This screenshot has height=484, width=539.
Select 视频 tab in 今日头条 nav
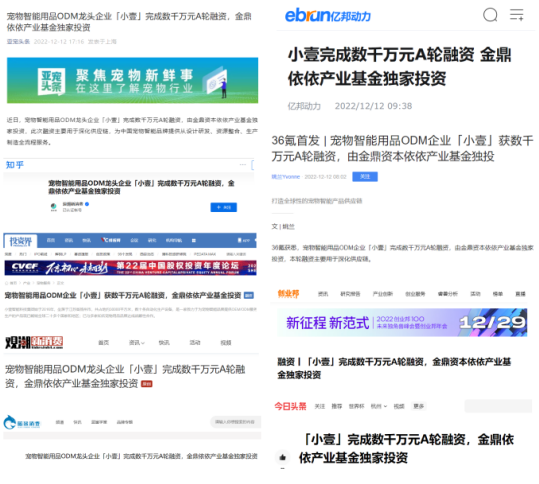point(399,406)
